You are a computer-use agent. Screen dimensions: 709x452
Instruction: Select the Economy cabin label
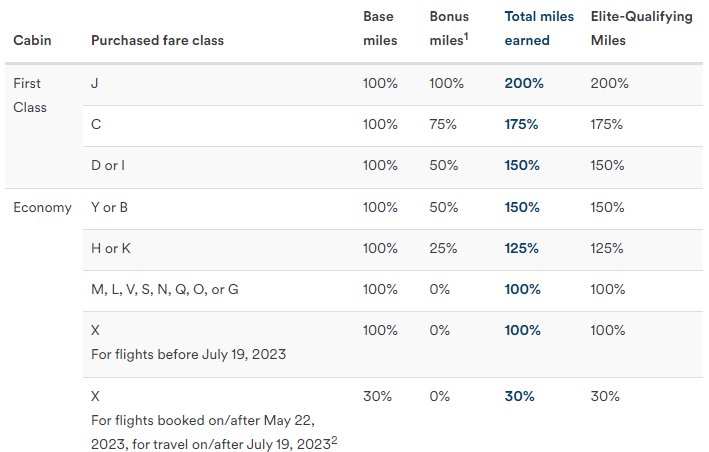[x=43, y=207]
